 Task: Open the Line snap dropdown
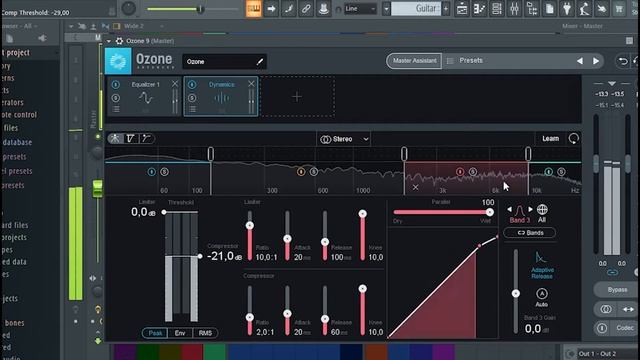(360, 9)
